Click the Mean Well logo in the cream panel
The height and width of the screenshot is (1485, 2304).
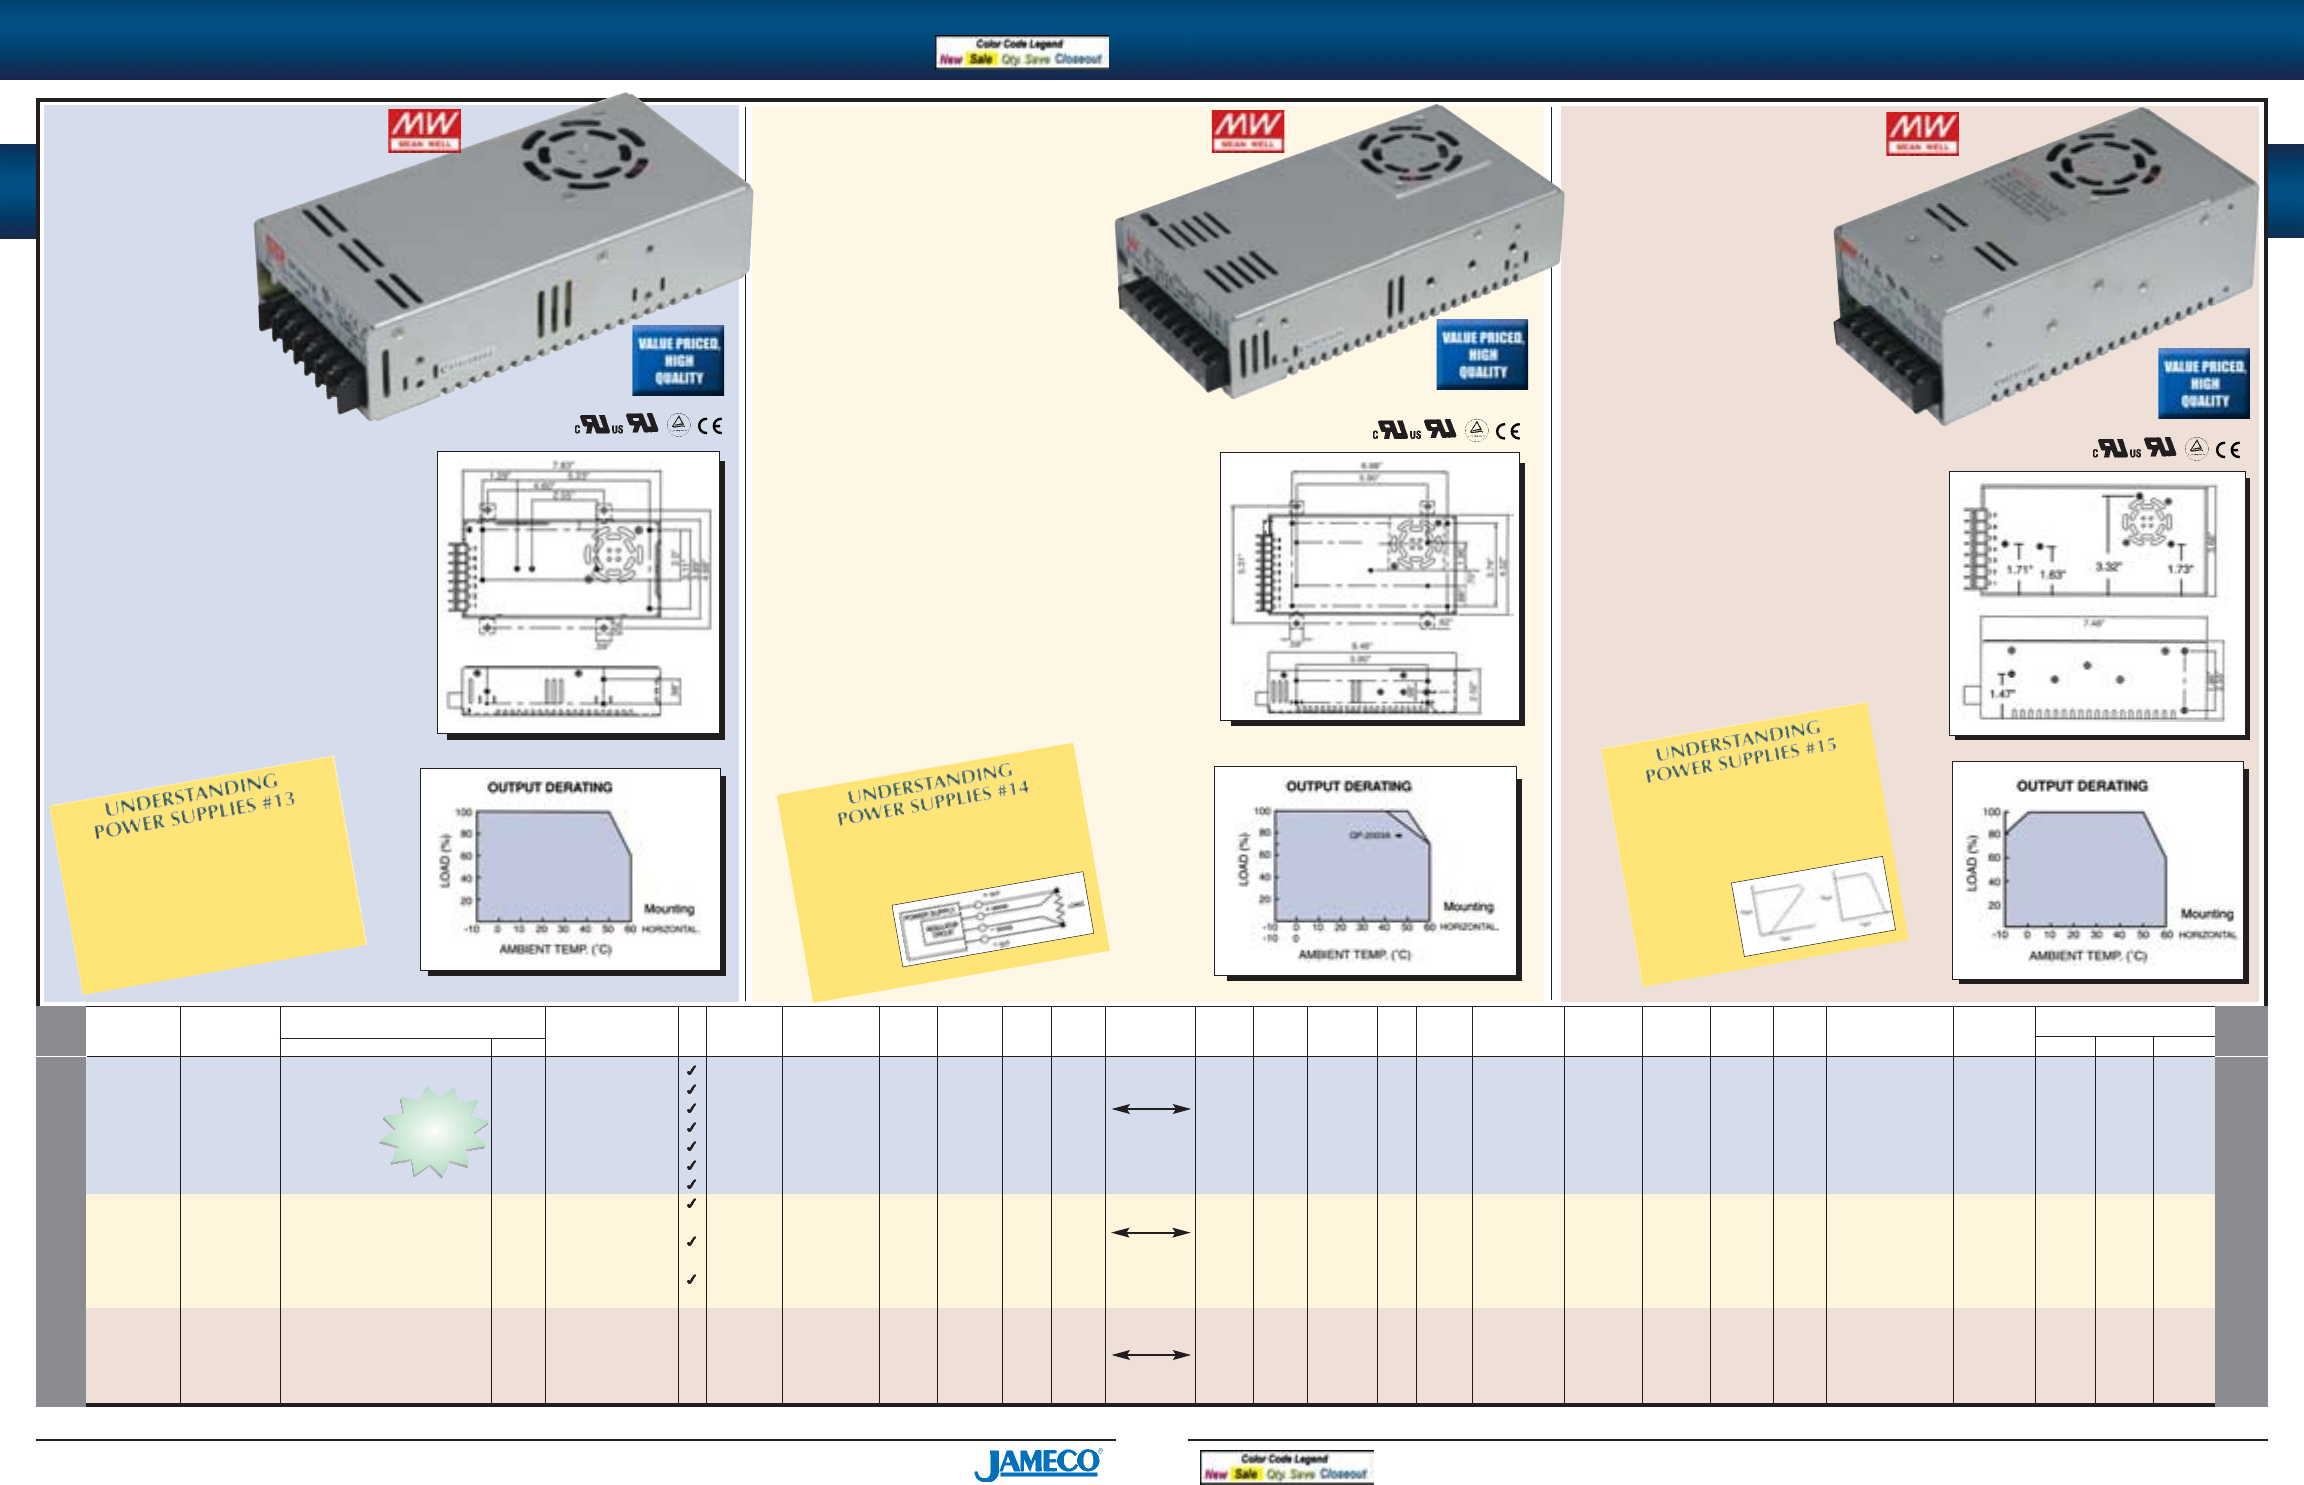[x=1247, y=131]
